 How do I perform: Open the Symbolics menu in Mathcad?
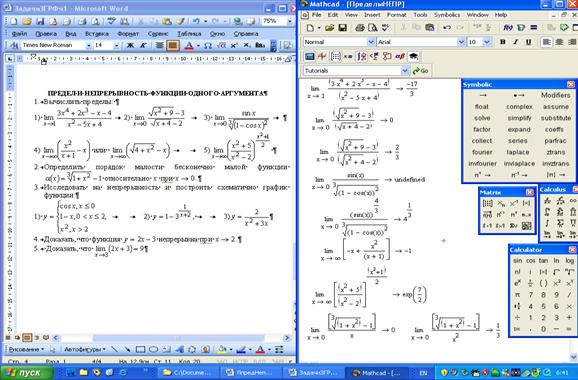pos(447,15)
